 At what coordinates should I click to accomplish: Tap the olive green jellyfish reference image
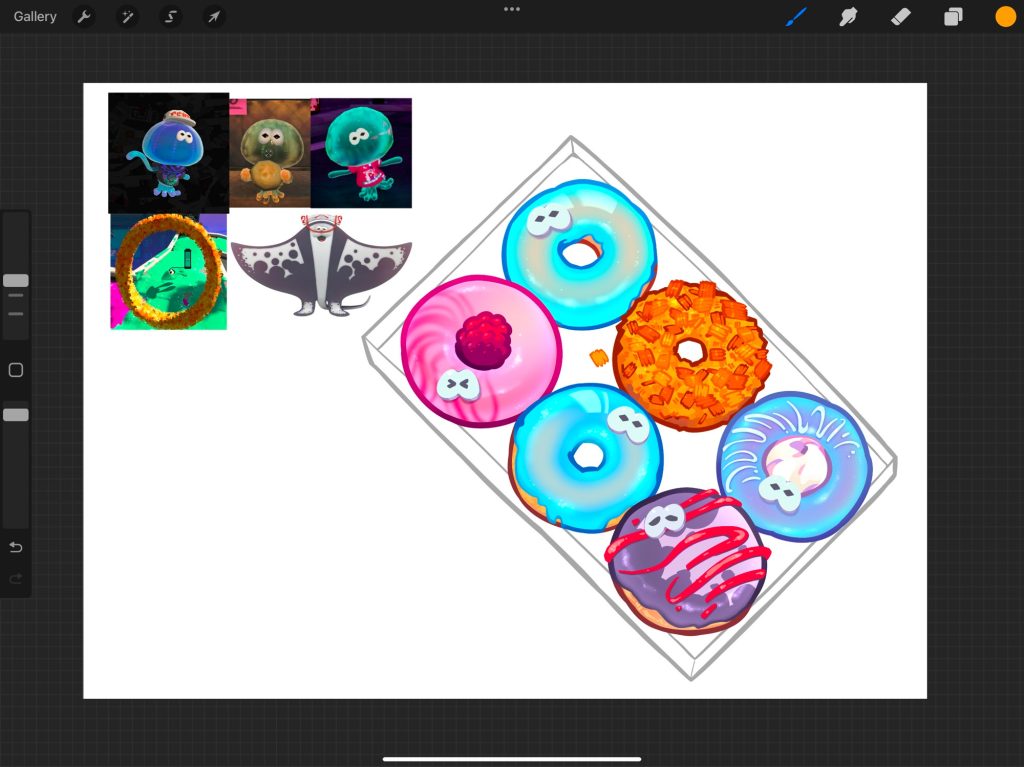(270, 154)
